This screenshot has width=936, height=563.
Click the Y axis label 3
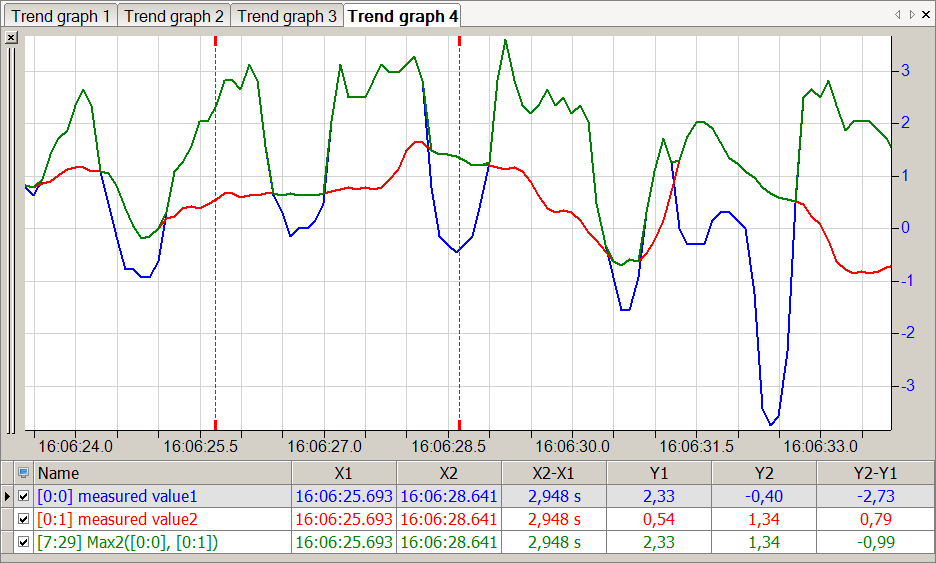click(x=905, y=70)
